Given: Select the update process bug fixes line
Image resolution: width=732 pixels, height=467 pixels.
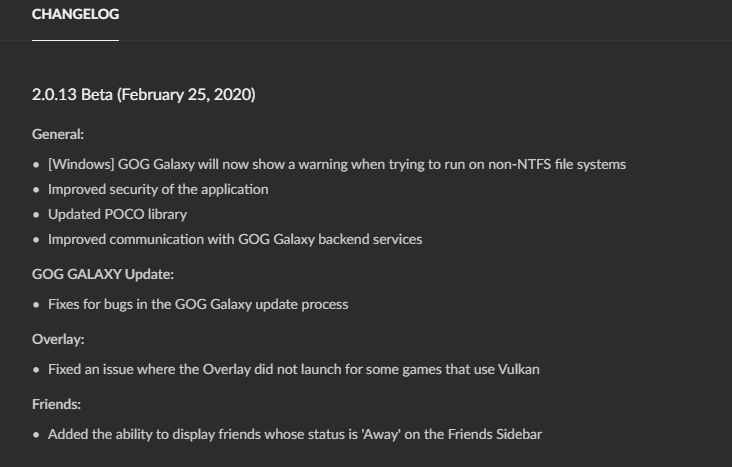Looking at the screenshot, I should [x=198, y=304].
